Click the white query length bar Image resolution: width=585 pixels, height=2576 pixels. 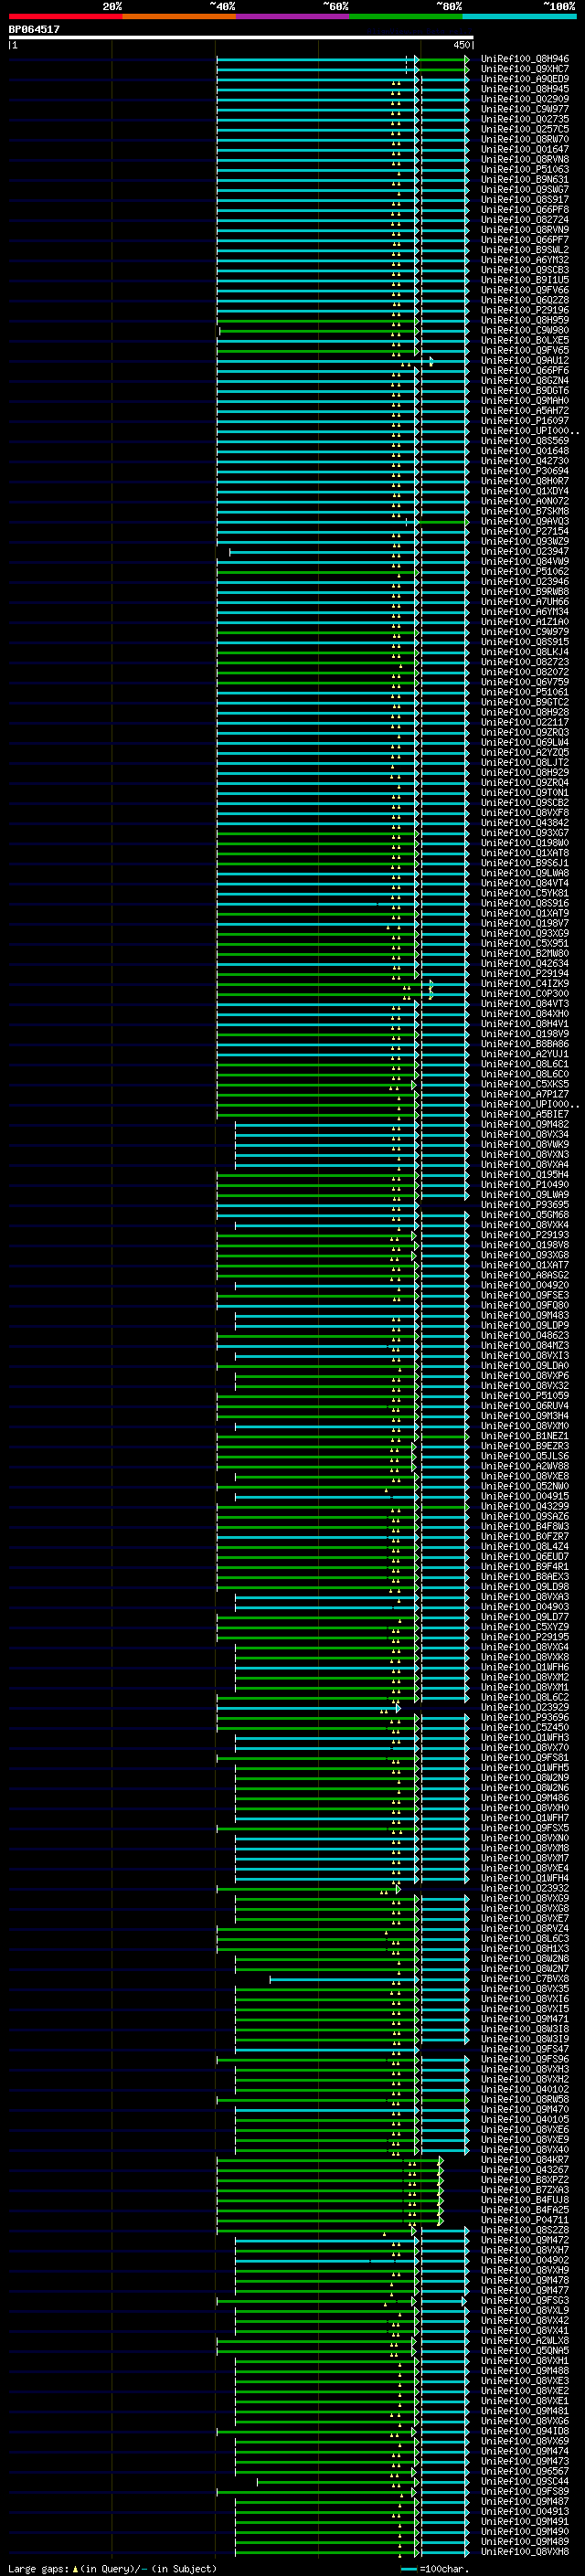pos(241,37)
